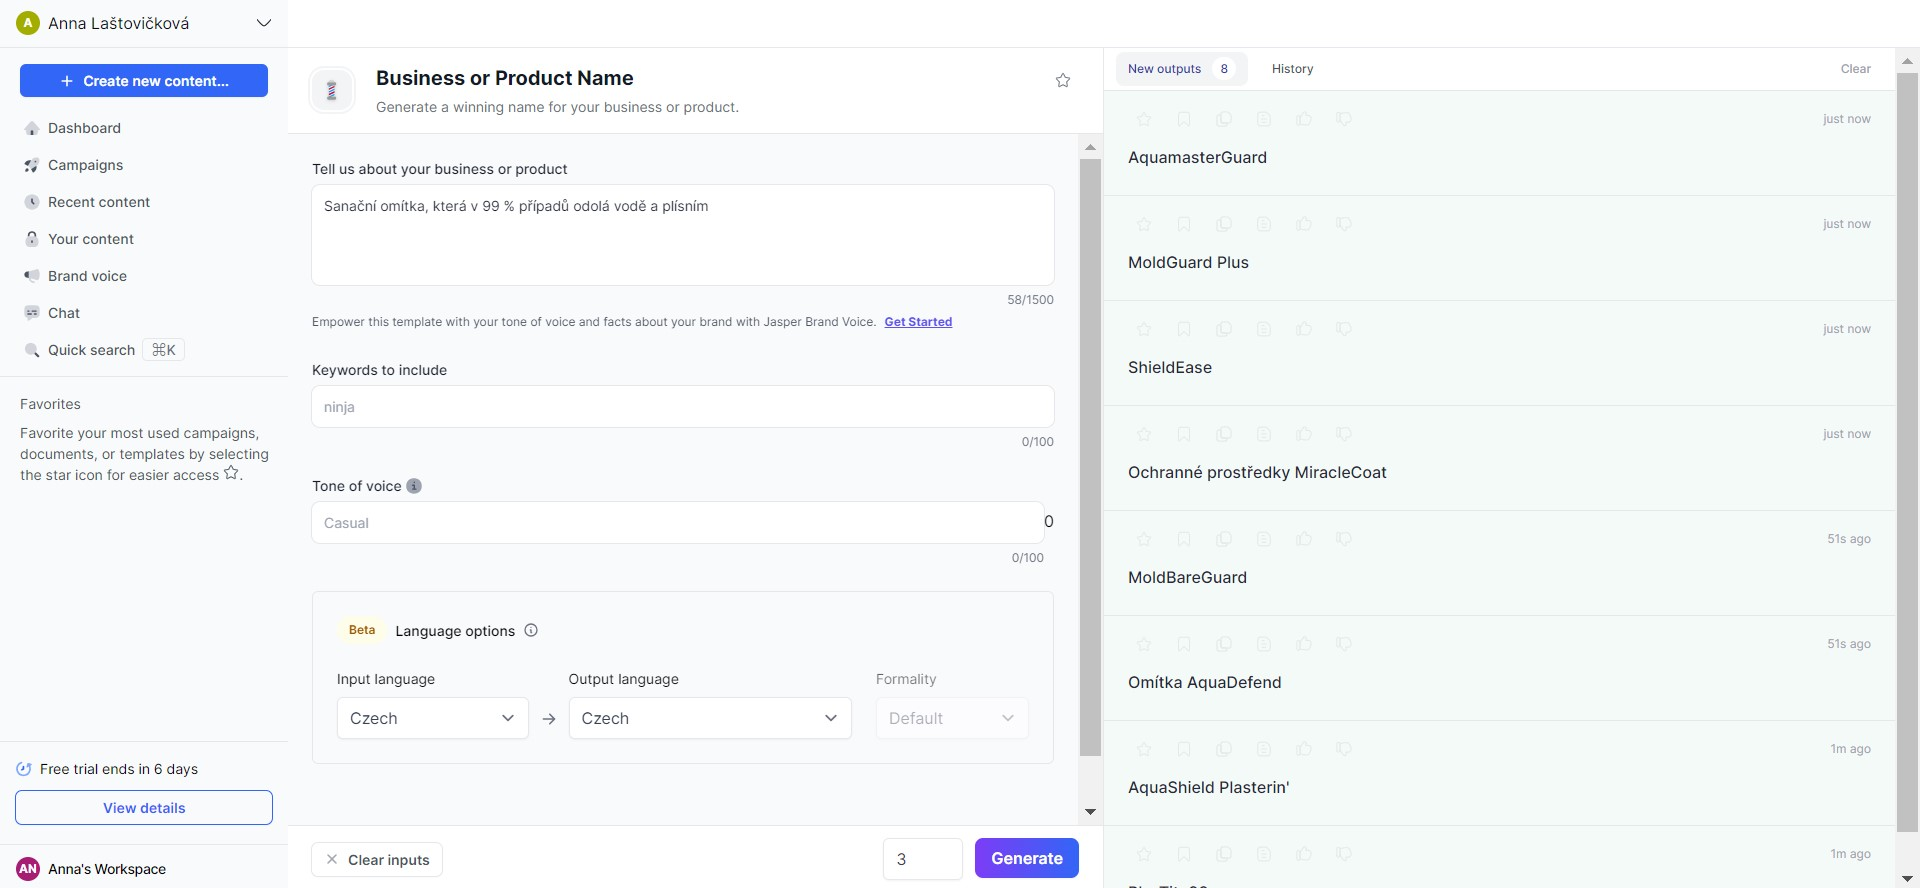Open Ochranné prostředky MiracleCoat in document

1264,434
